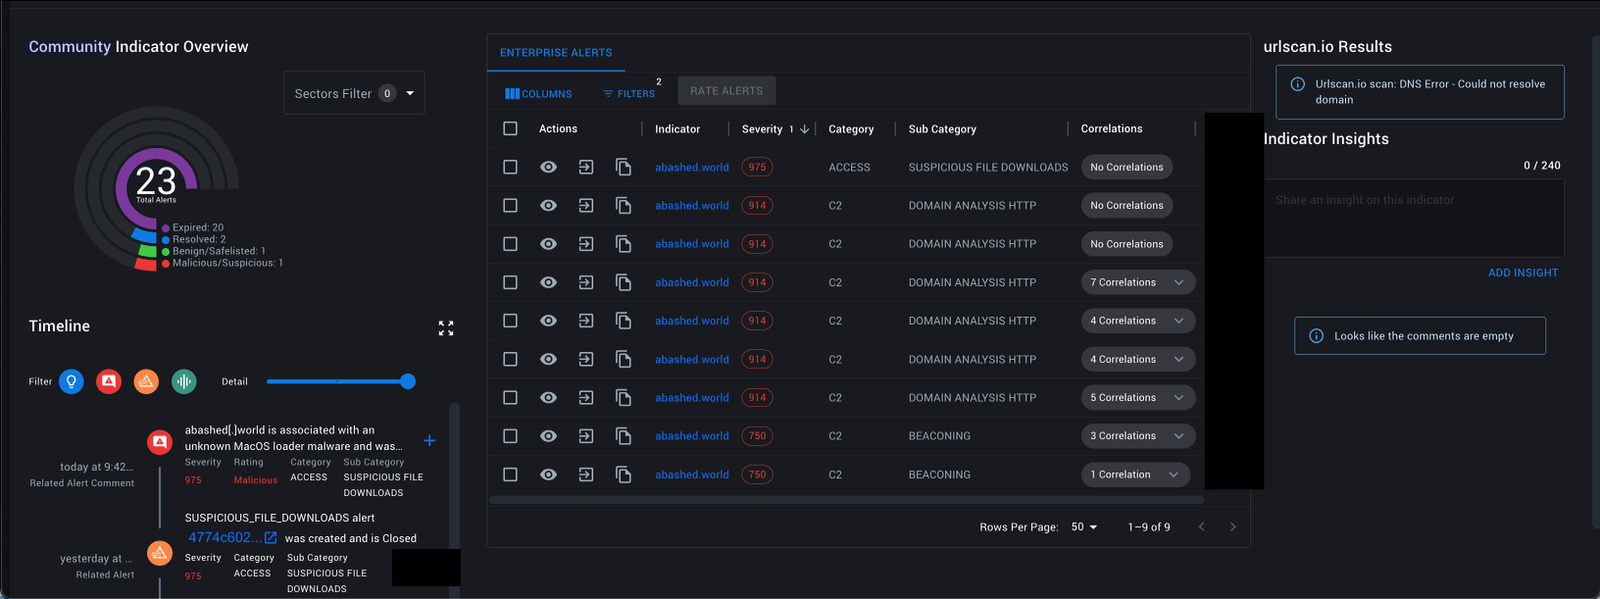The height and width of the screenshot is (599, 1600).
Task: Click ADD INSIGHT button
Action: (1523, 273)
